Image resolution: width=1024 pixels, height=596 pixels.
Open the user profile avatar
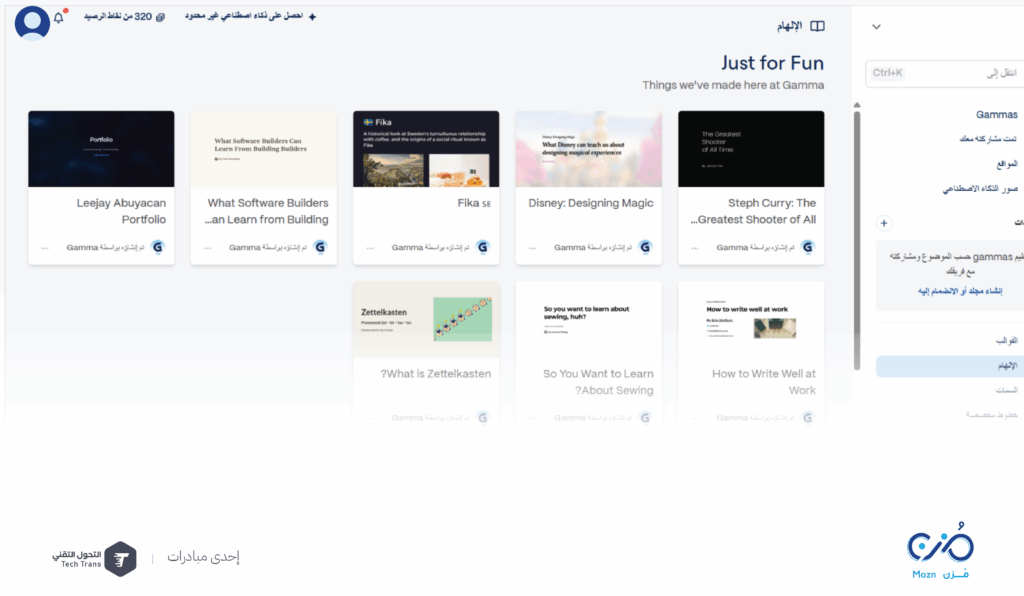click(x=32, y=22)
